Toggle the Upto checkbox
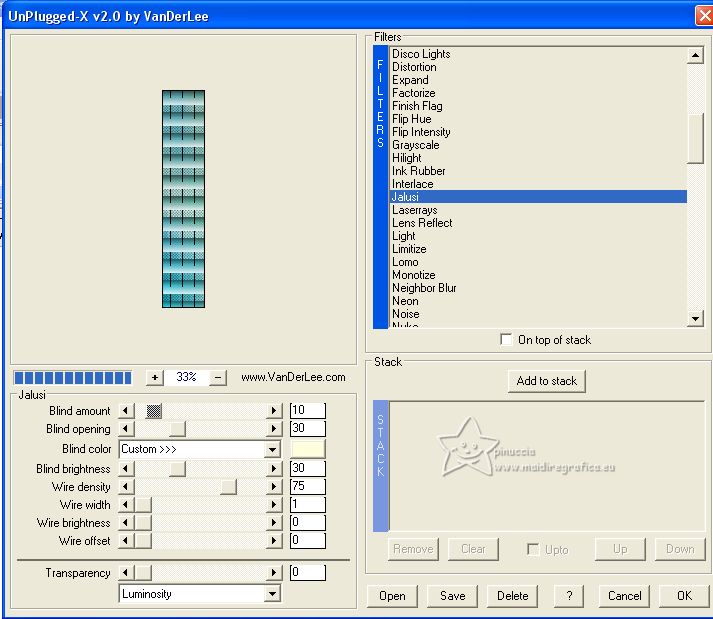Screen dimensions: 713x619 [533, 549]
